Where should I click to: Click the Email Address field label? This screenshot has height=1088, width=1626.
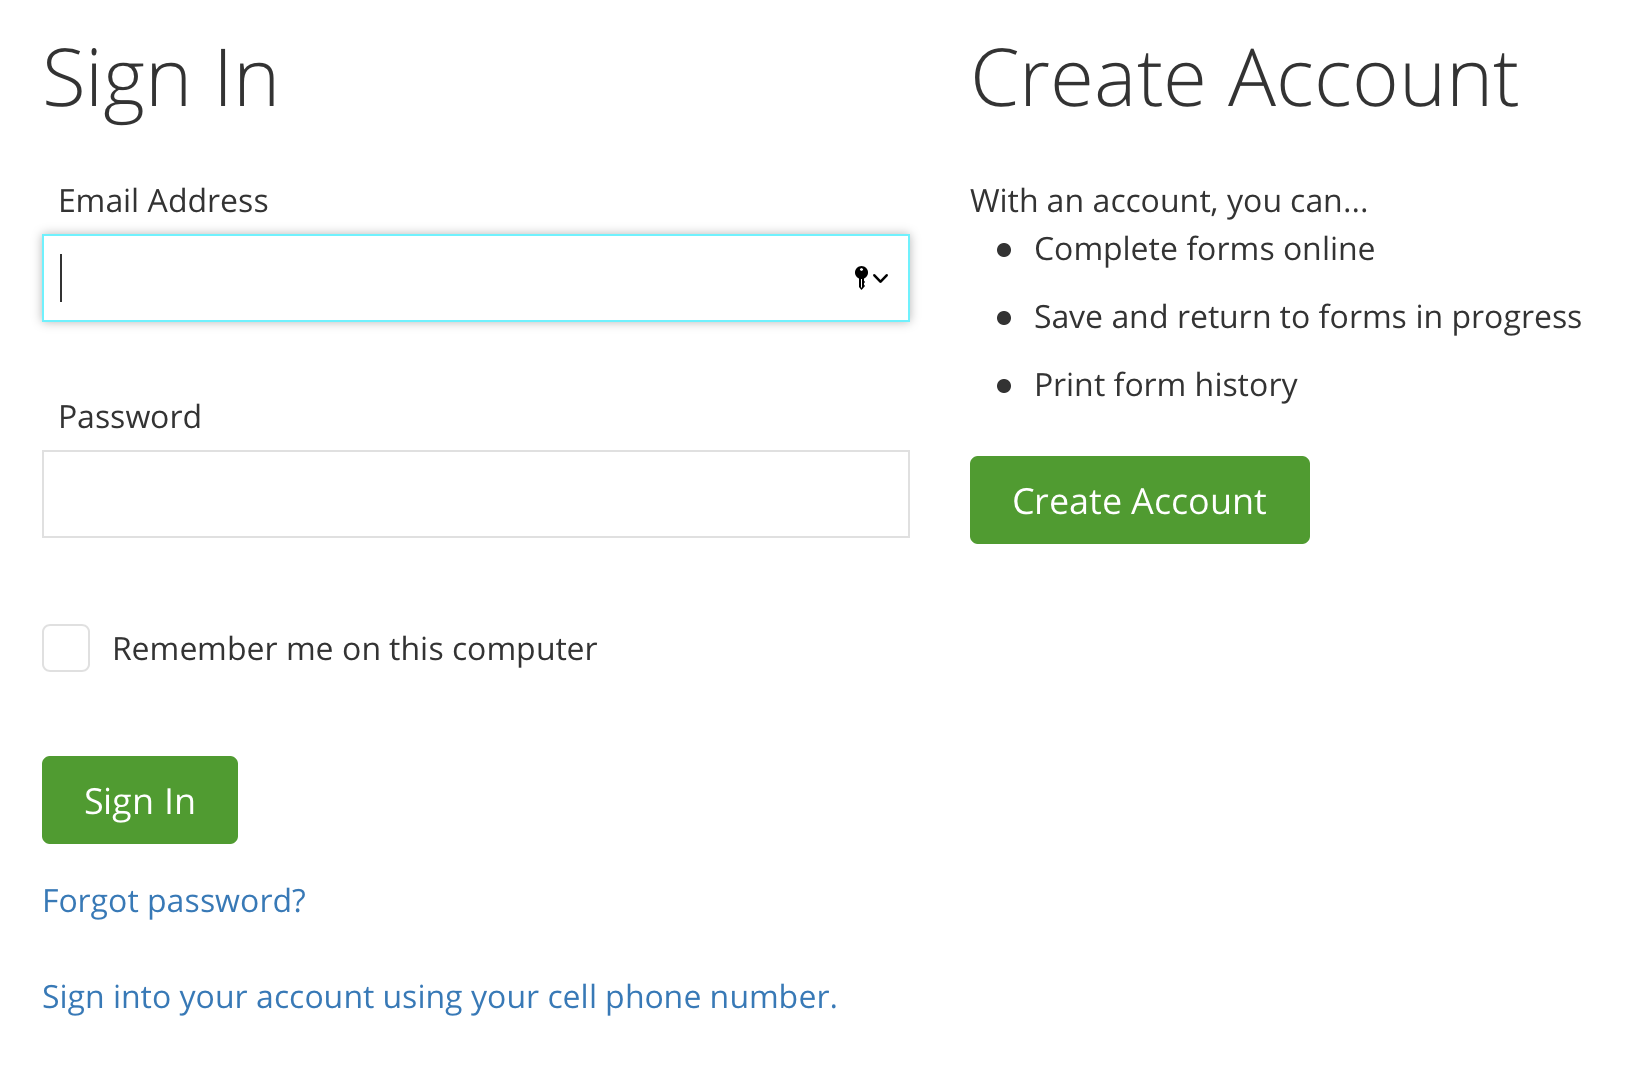[x=164, y=201]
